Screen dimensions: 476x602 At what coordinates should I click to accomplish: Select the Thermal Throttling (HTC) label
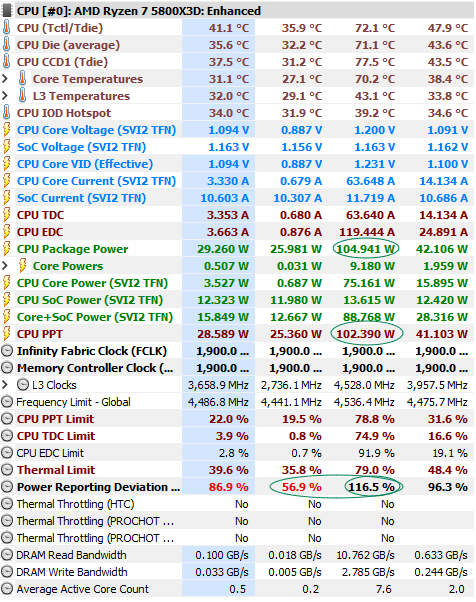76,504
